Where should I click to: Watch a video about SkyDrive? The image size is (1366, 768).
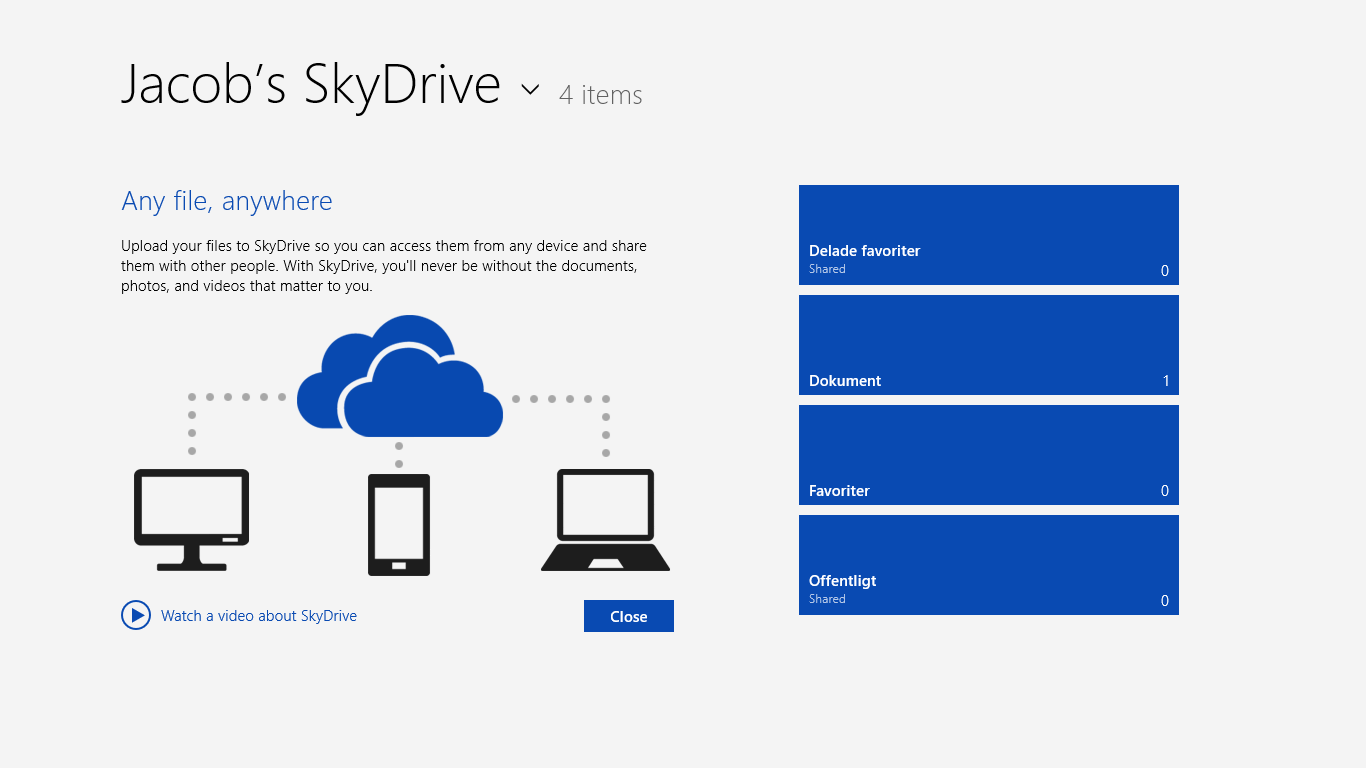[x=258, y=615]
